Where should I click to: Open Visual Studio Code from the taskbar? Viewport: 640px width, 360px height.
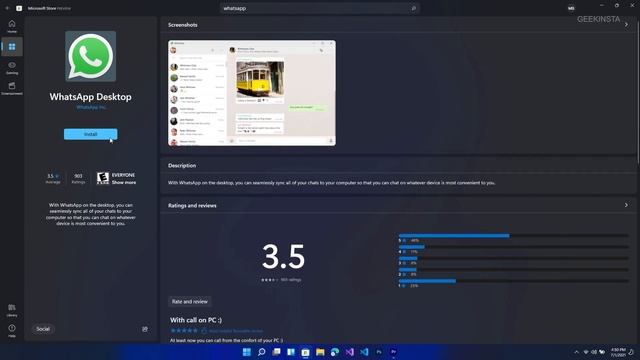point(364,352)
